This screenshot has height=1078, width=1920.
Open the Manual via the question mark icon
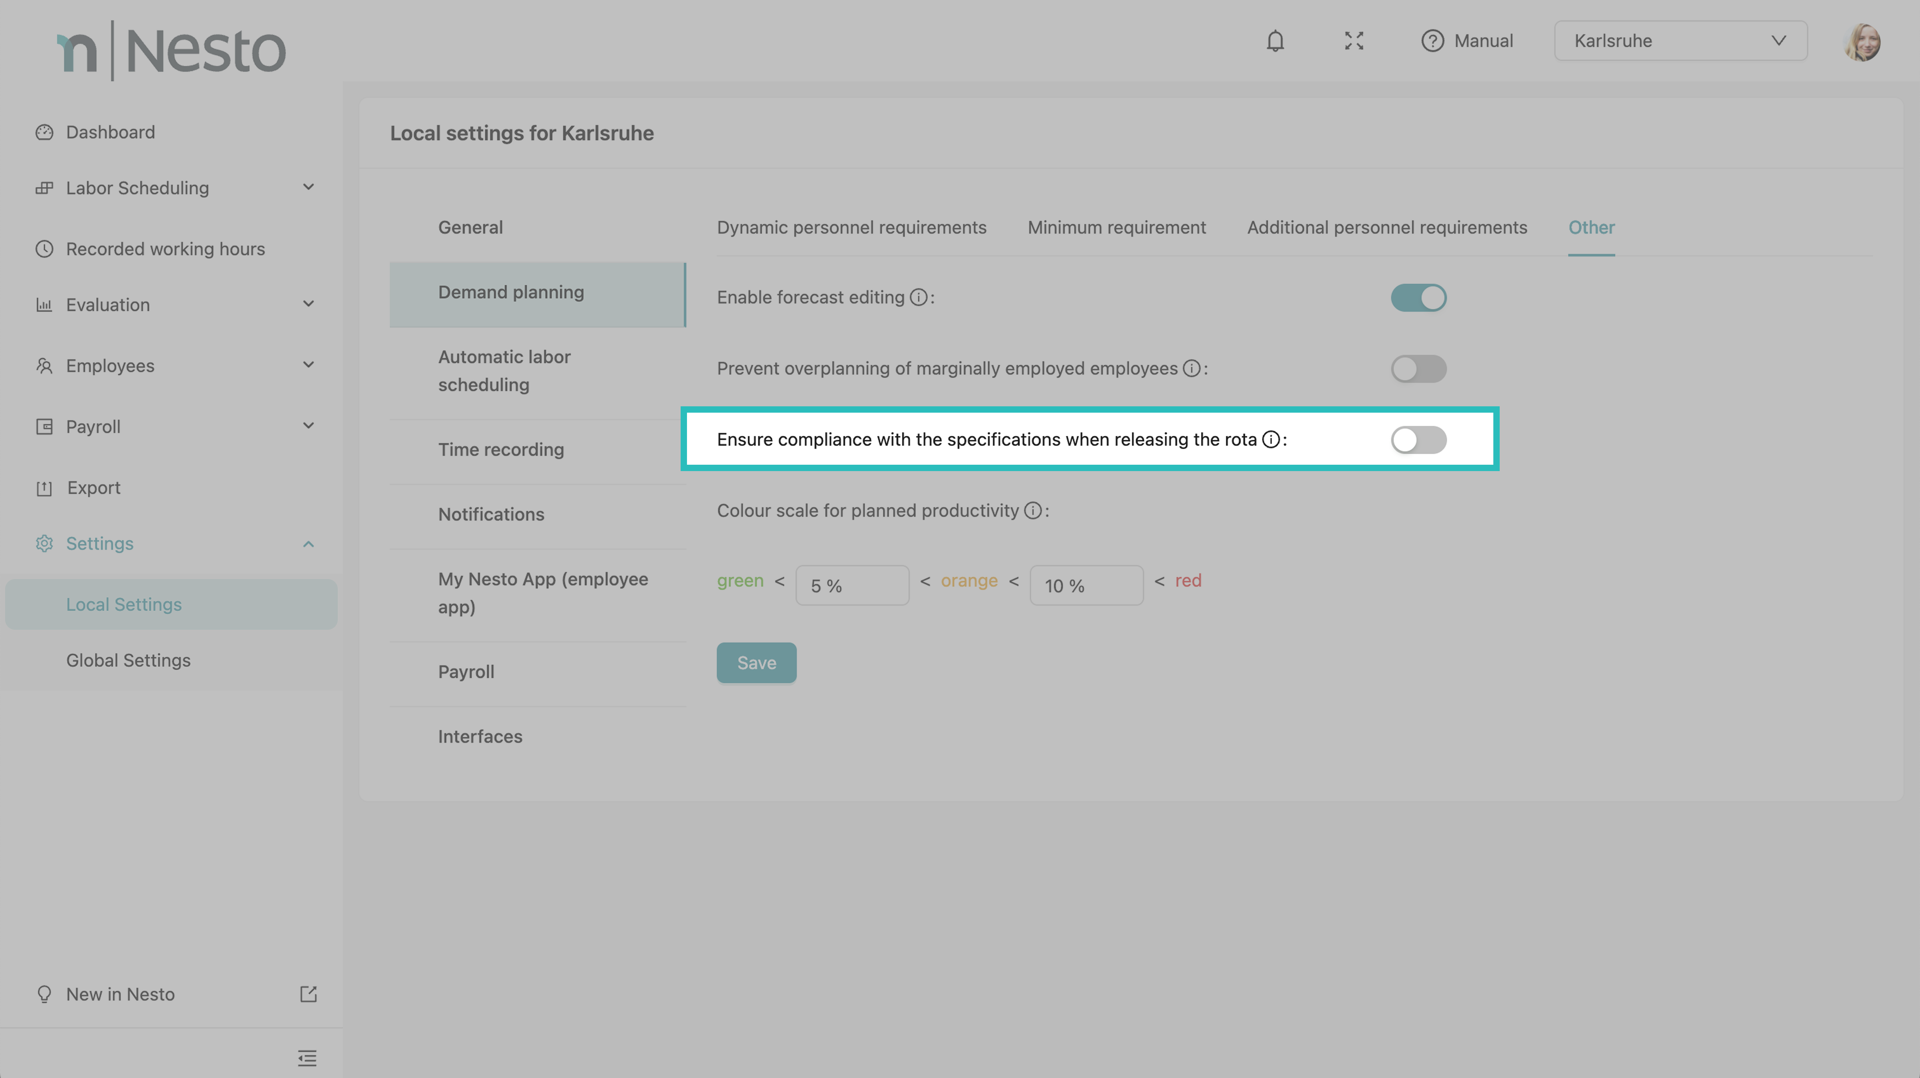[x=1432, y=41]
